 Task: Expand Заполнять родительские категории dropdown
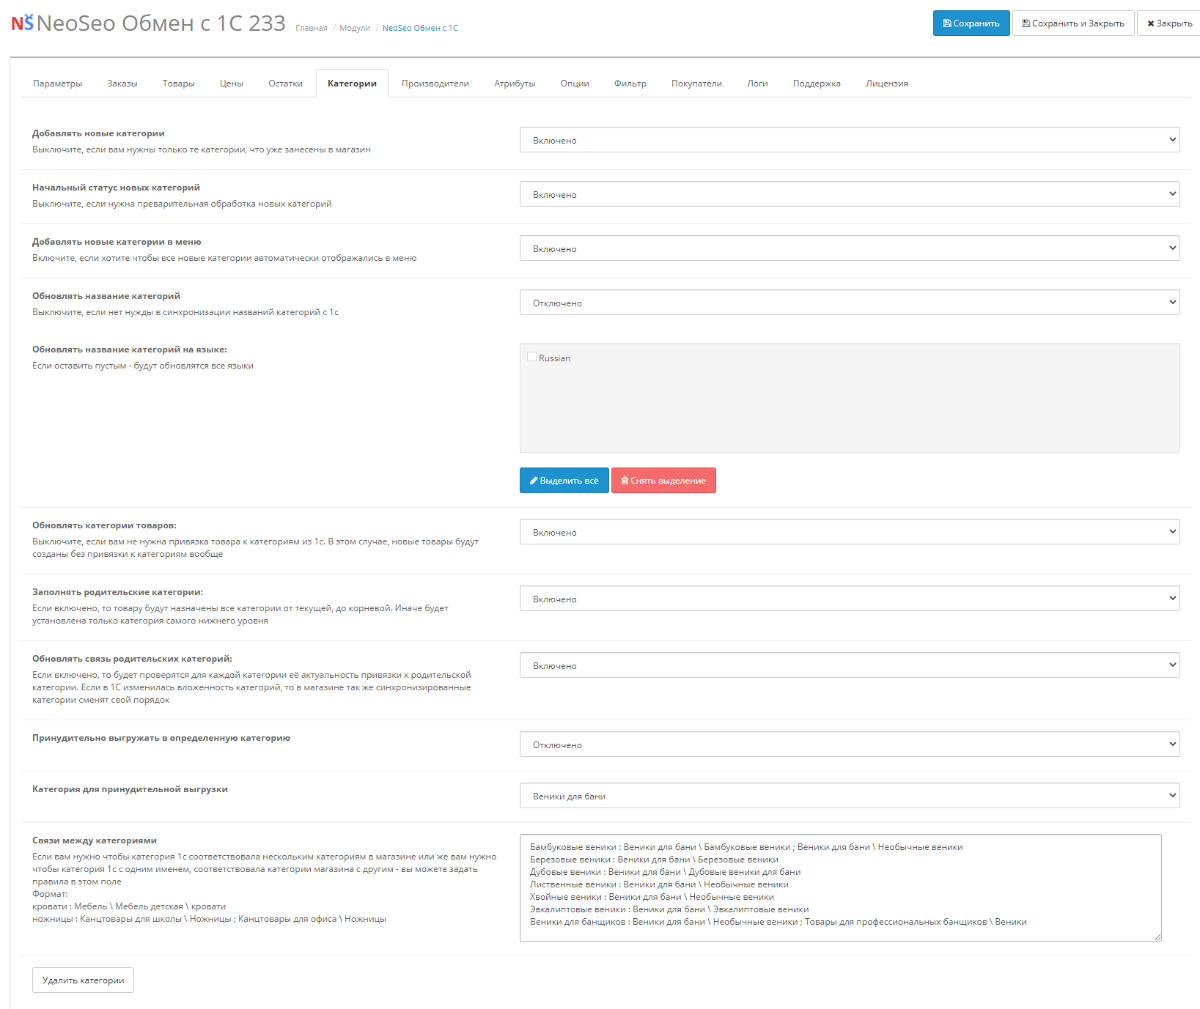tap(849, 599)
